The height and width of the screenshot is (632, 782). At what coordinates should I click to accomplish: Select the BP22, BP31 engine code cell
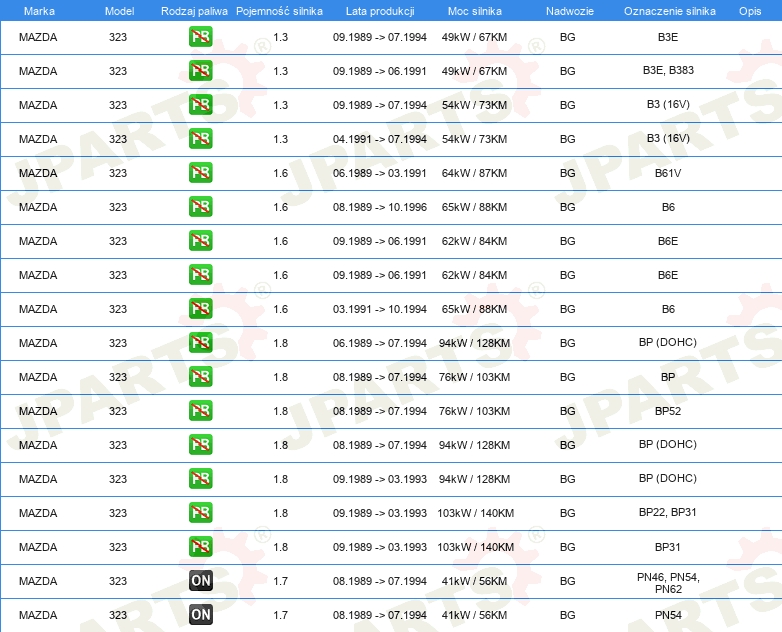668,512
